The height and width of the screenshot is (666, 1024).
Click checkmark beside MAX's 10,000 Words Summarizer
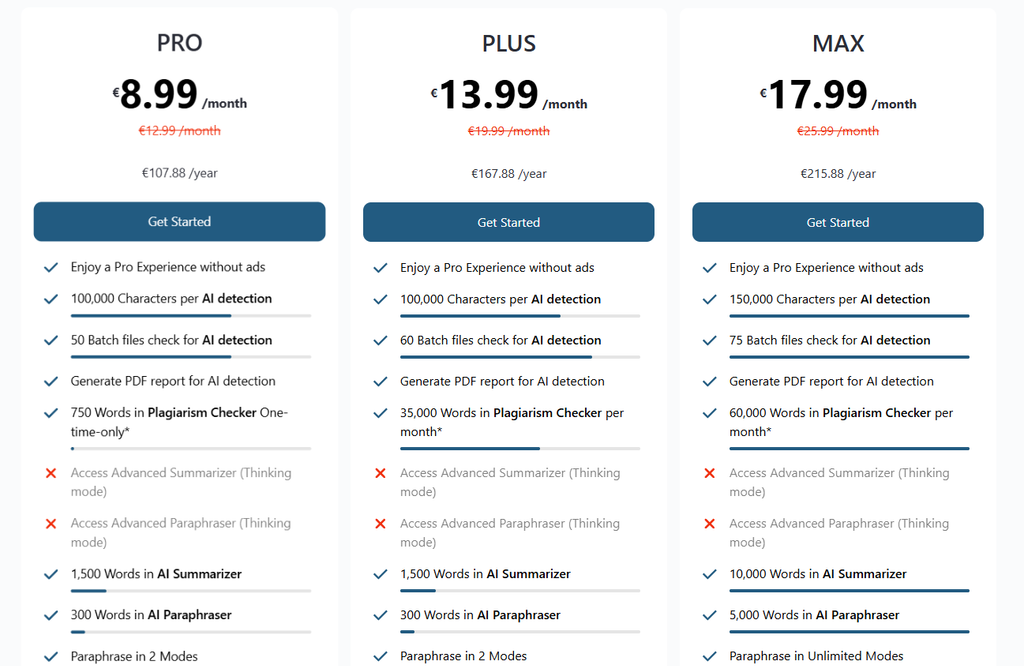[709, 575]
